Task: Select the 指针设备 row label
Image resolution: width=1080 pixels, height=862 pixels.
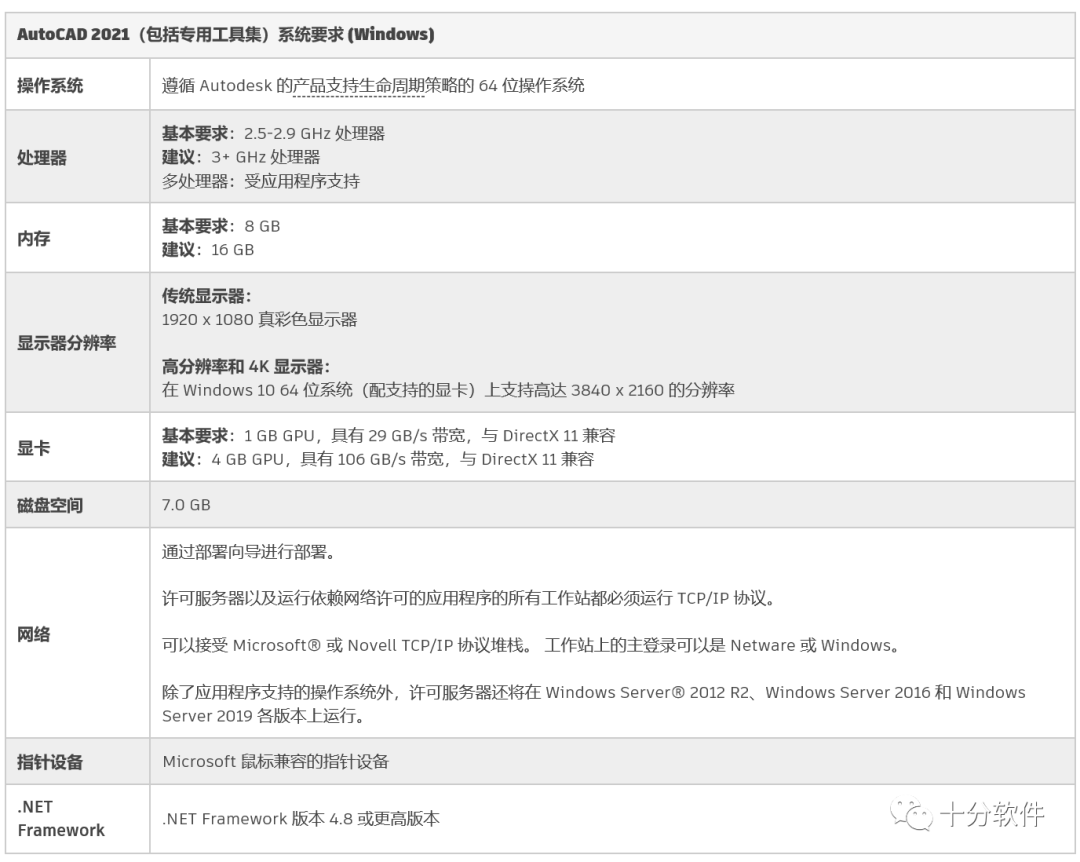Action: click(50, 762)
